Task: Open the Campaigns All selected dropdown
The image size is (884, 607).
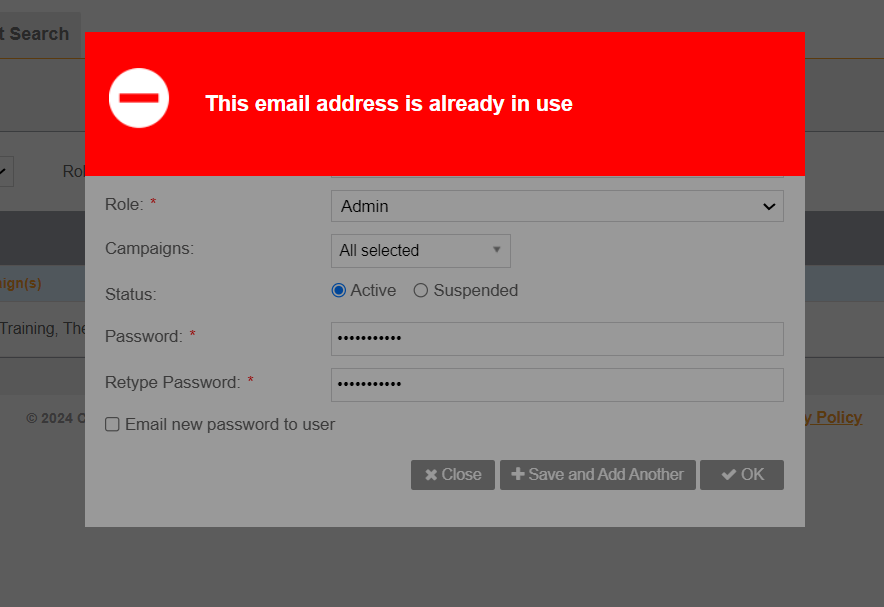Action: click(420, 250)
